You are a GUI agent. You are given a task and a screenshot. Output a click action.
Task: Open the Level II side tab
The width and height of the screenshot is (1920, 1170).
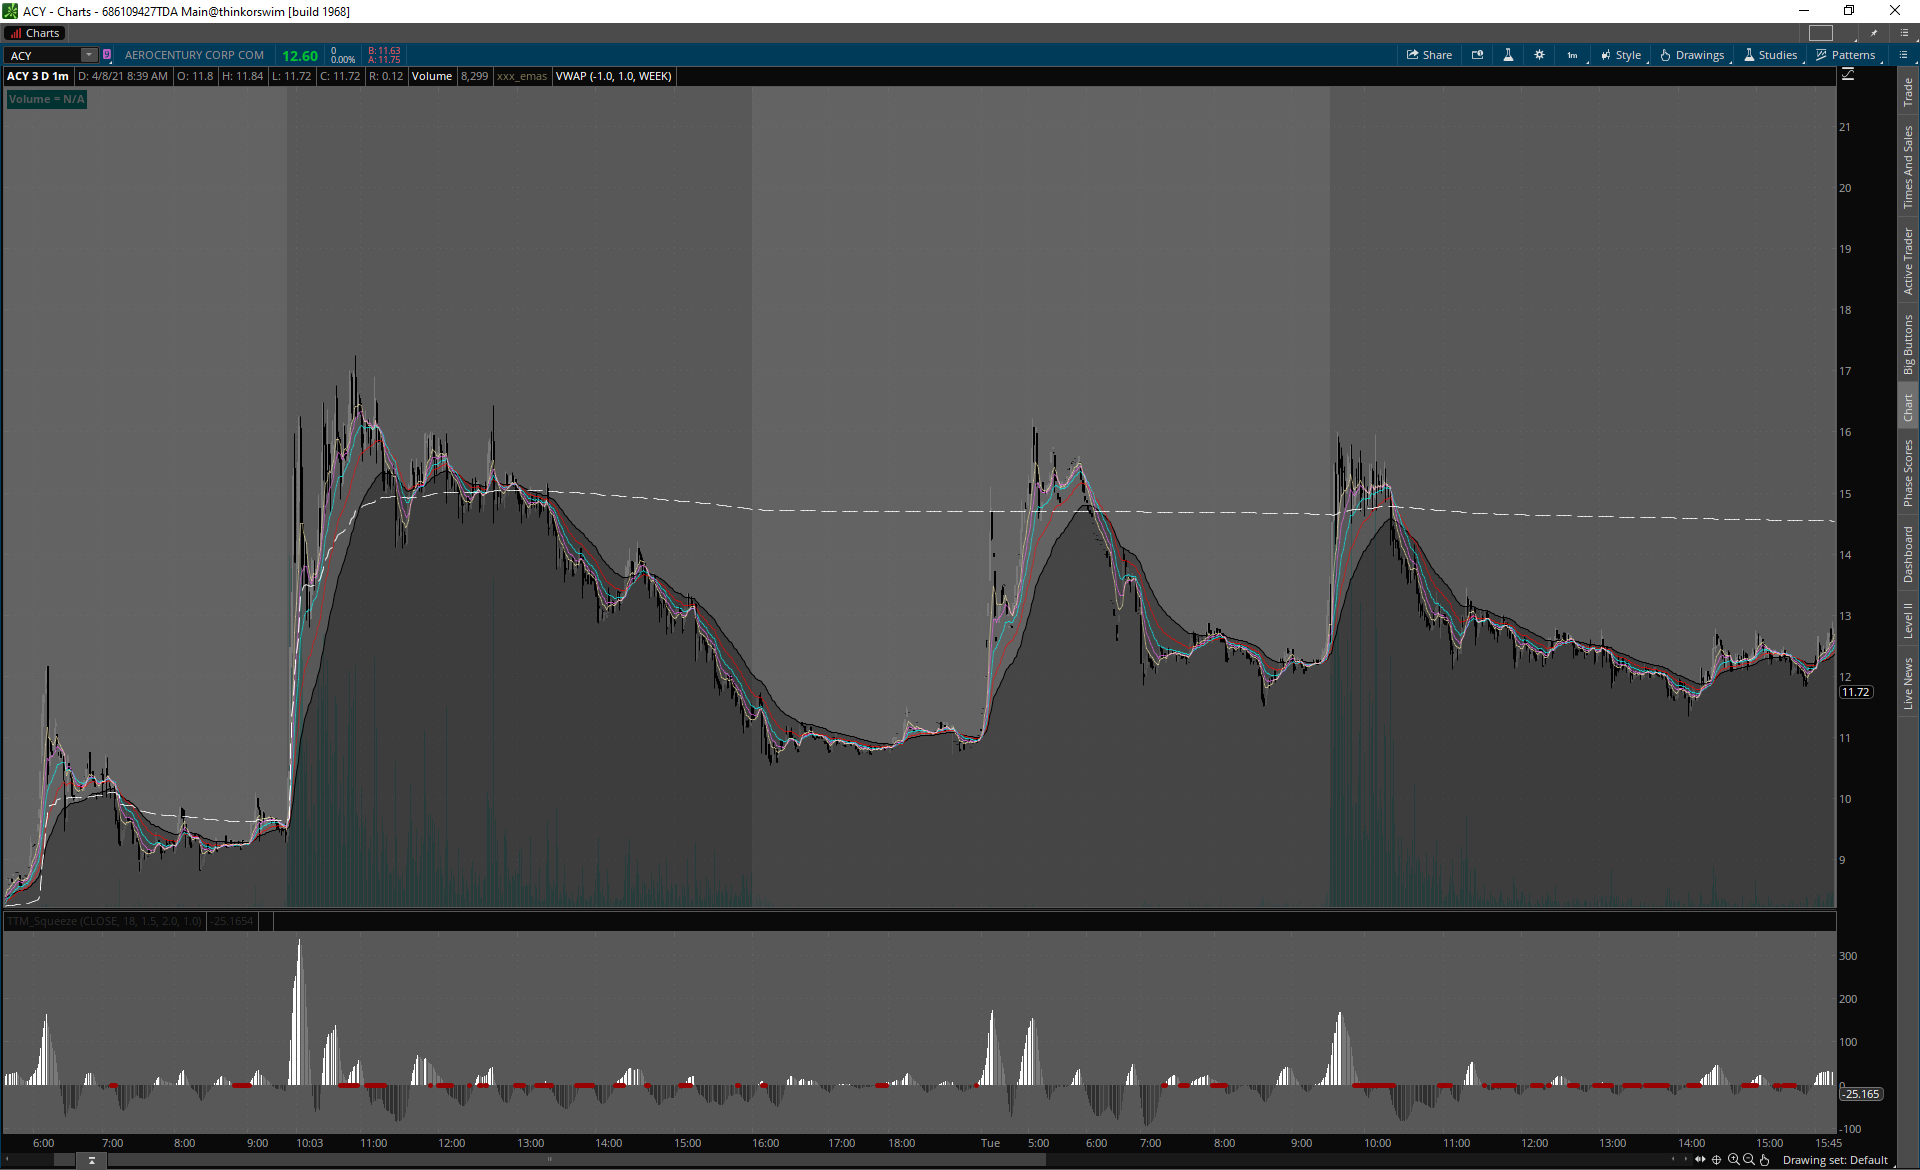point(1908,620)
